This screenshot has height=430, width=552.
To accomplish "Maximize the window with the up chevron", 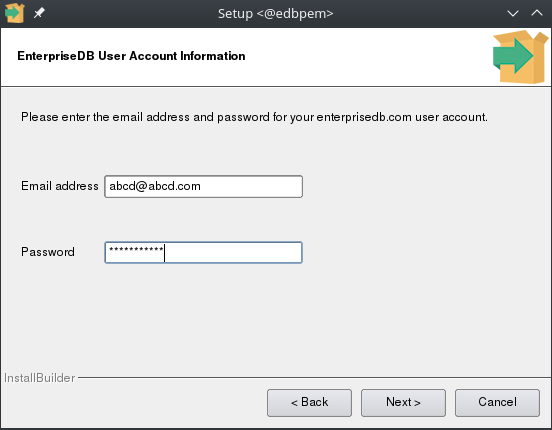I will (537, 13).
